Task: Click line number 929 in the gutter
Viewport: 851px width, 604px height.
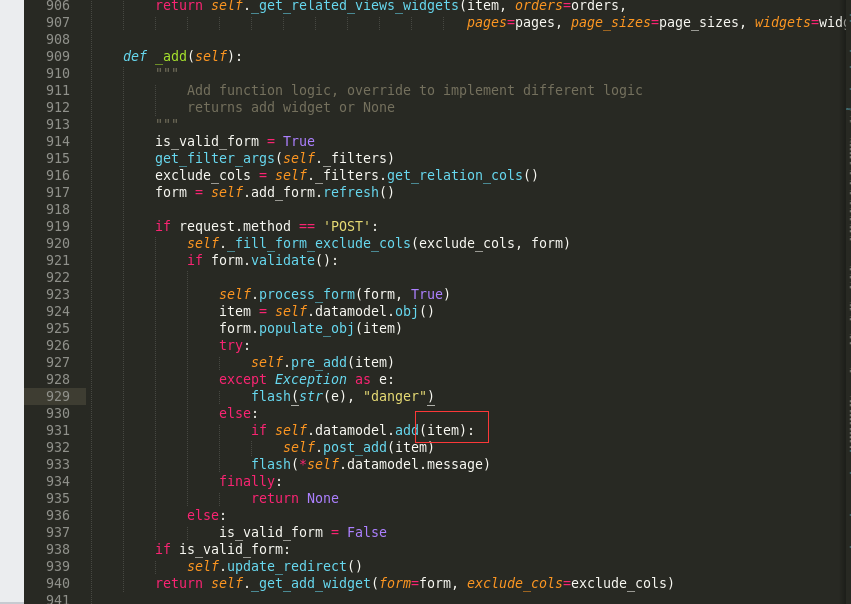Action: click(x=57, y=396)
